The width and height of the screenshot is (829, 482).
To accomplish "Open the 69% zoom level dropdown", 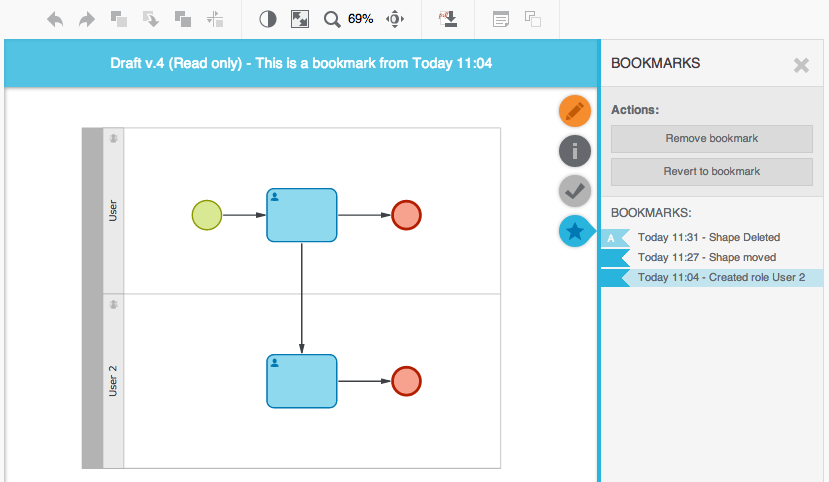I will (x=360, y=19).
